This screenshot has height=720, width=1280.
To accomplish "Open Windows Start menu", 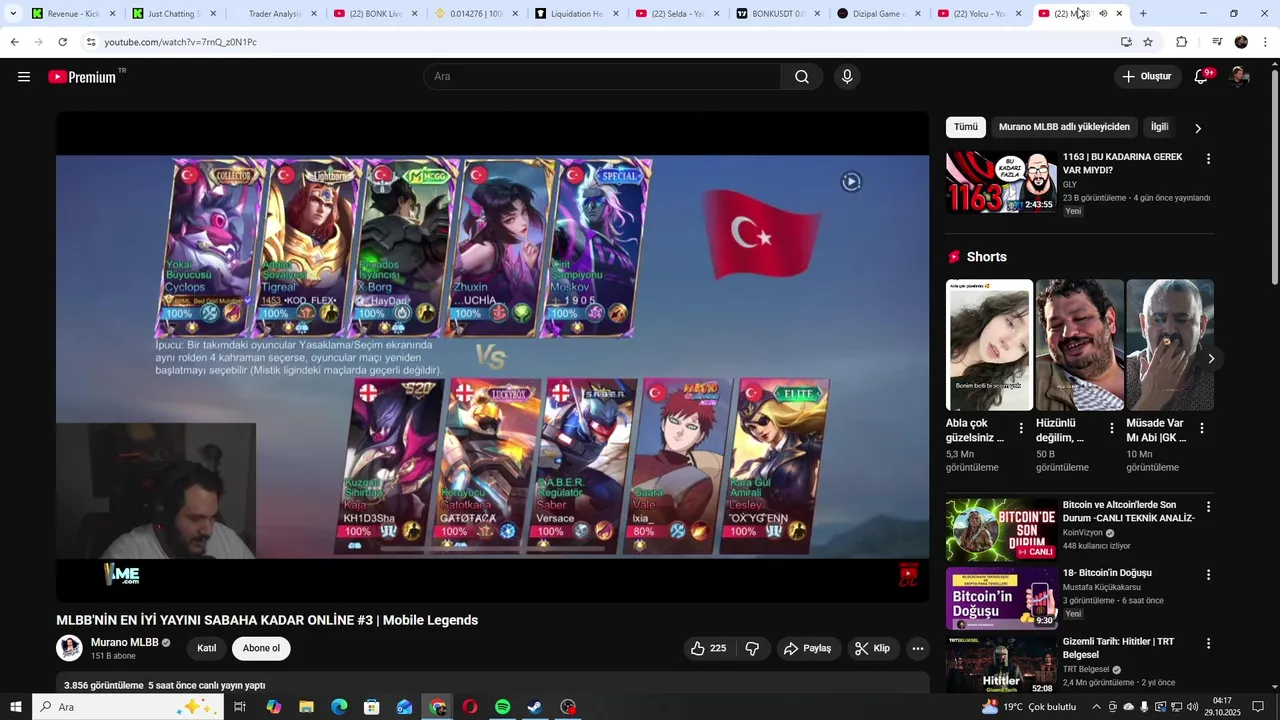I will [14, 707].
